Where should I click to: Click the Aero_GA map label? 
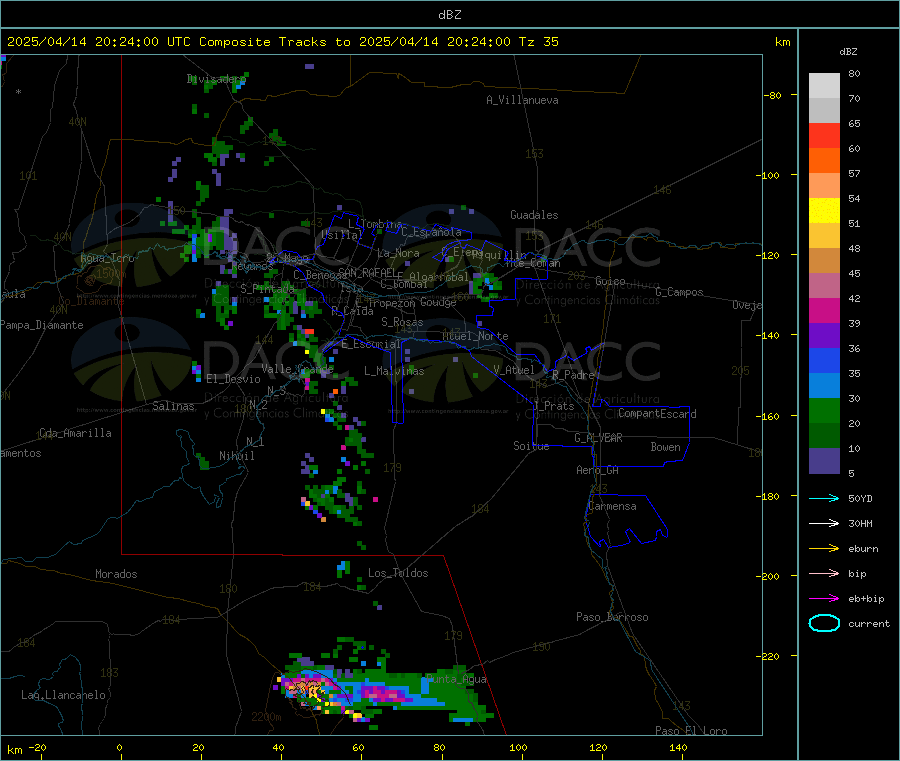(598, 470)
